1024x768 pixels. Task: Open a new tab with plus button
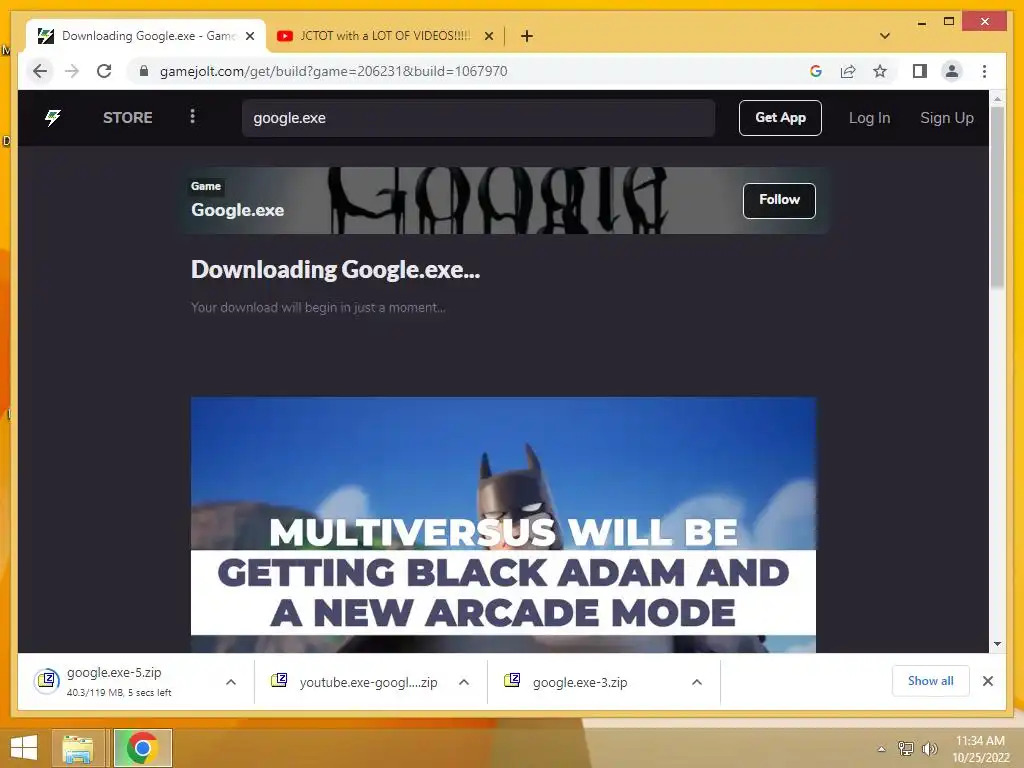click(x=526, y=36)
